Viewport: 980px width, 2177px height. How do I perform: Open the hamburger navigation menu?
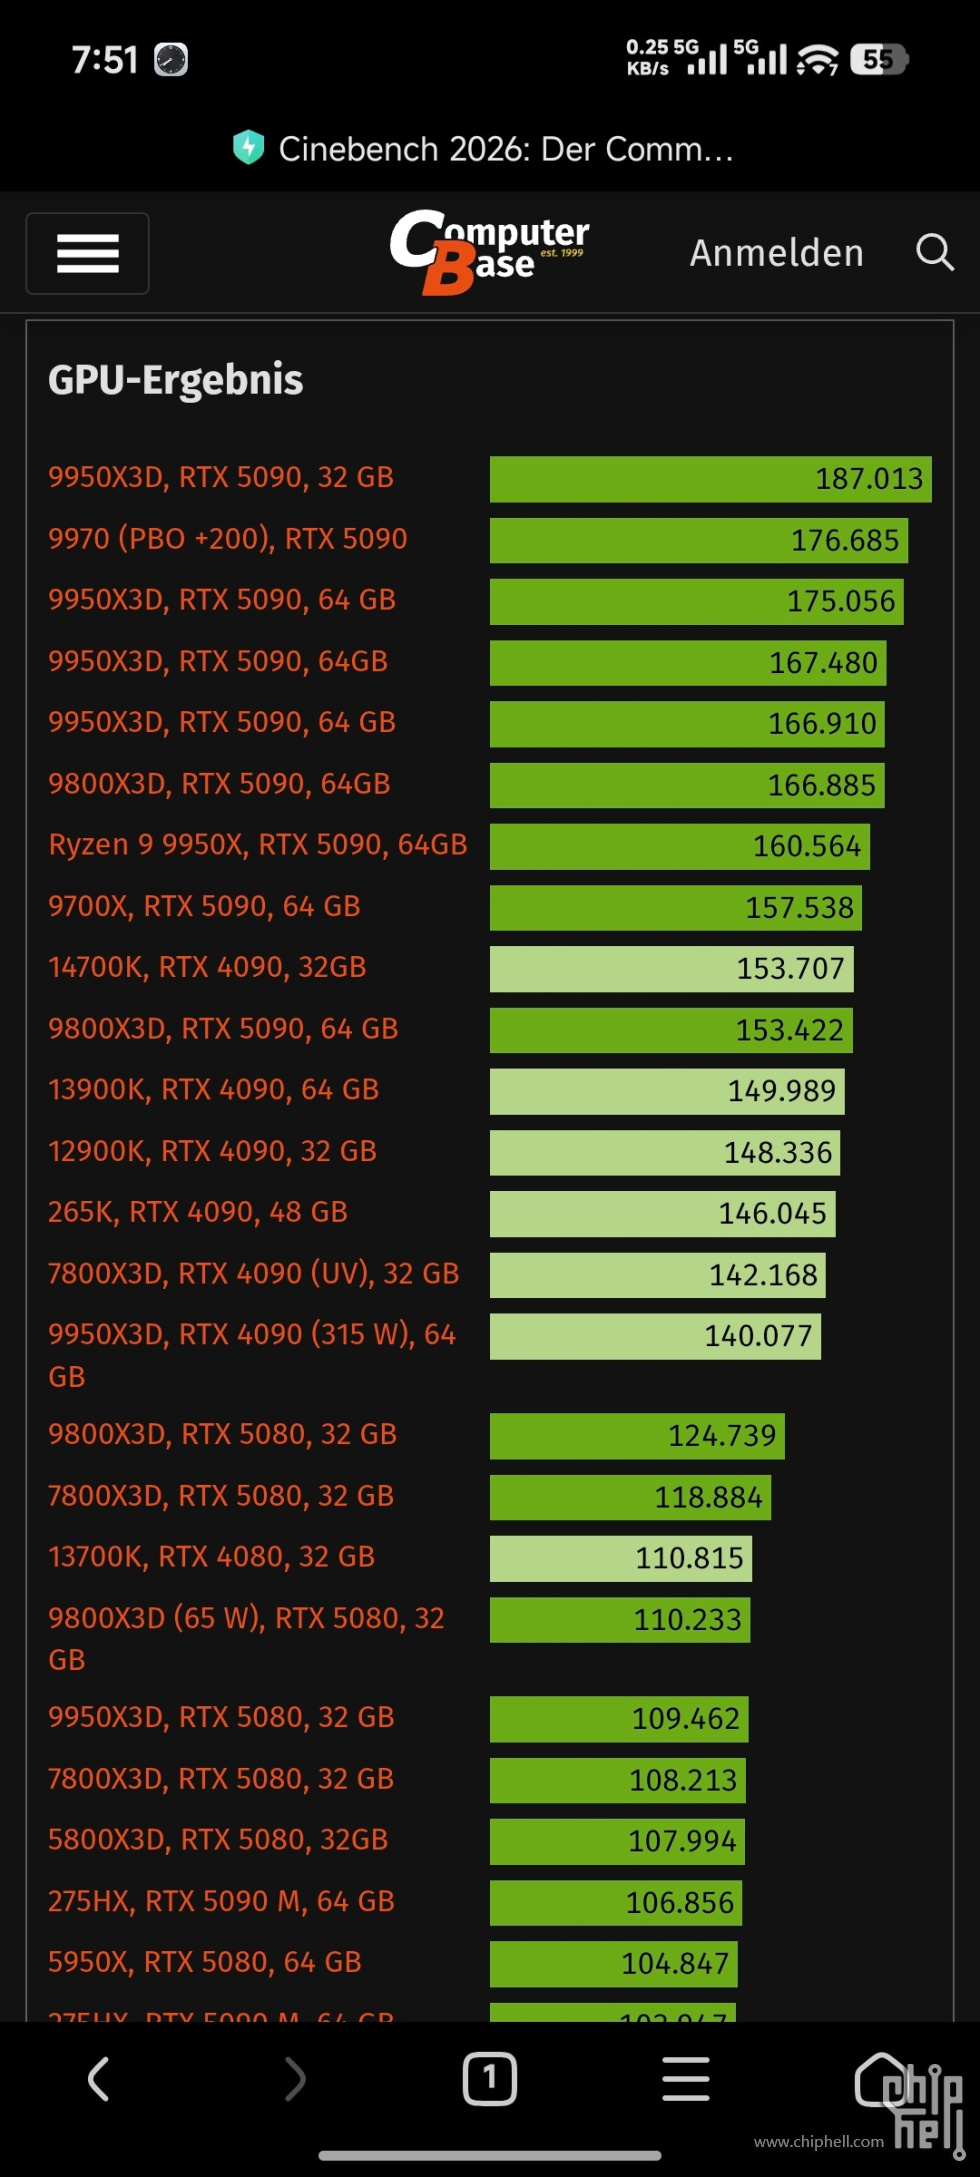click(x=87, y=253)
